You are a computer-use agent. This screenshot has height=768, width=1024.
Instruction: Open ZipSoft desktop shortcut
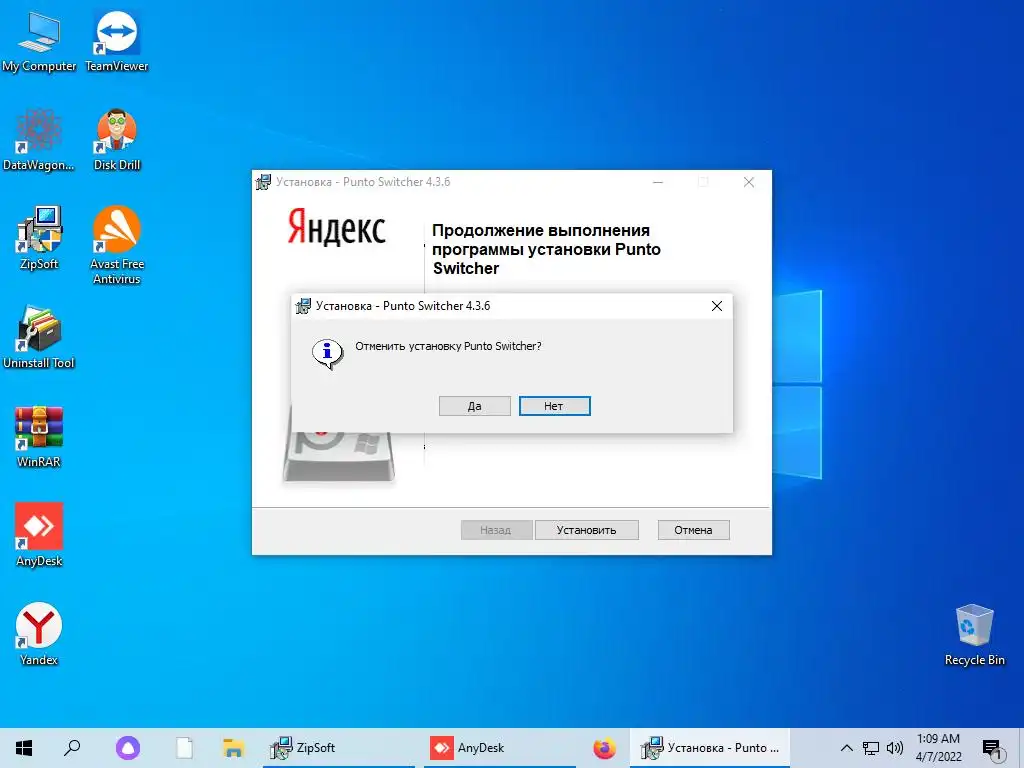tap(39, 238)
